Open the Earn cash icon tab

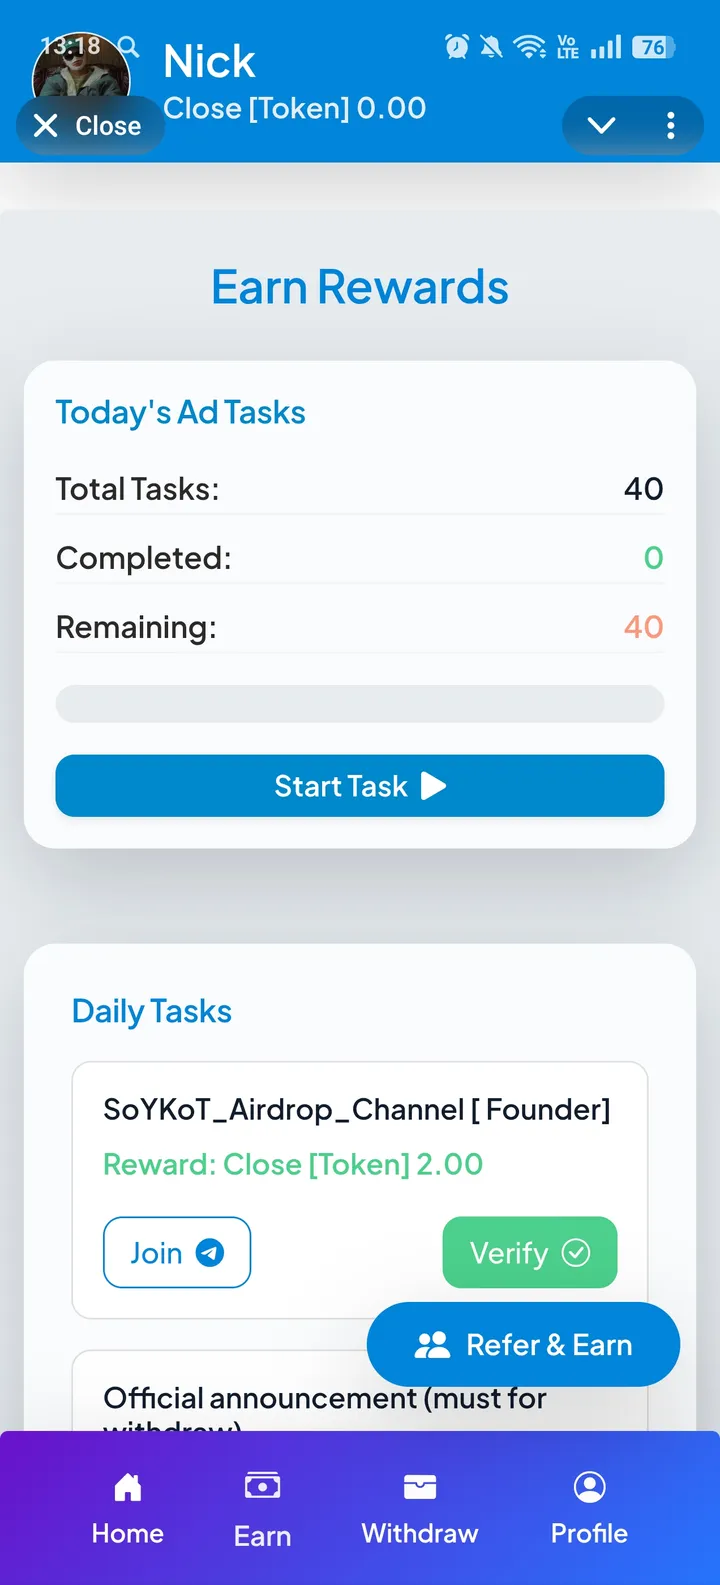point(262,1486)
